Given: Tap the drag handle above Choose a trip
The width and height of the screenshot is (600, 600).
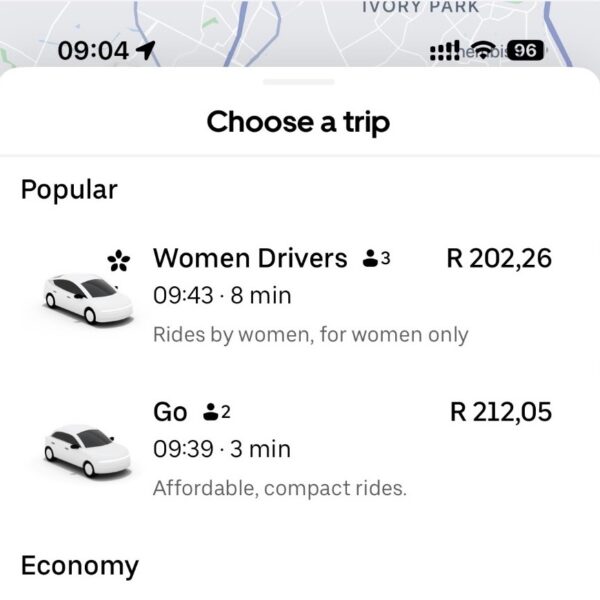Looking at the screenshot, I should (x=299, y=82).
